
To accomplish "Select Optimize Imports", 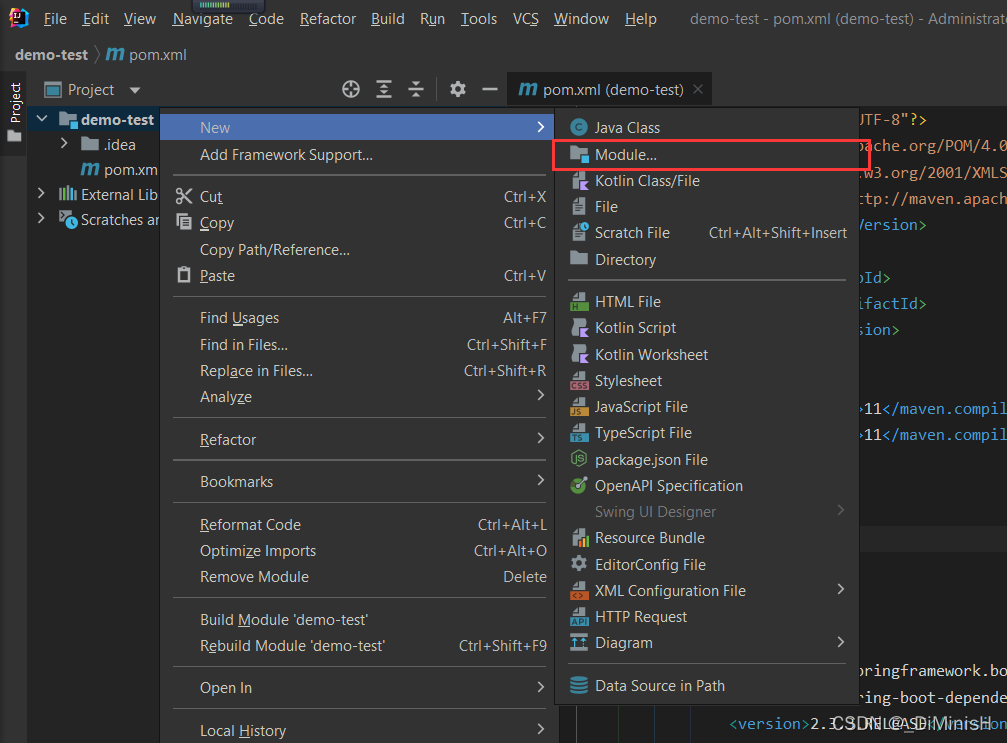I will point(359,551).
